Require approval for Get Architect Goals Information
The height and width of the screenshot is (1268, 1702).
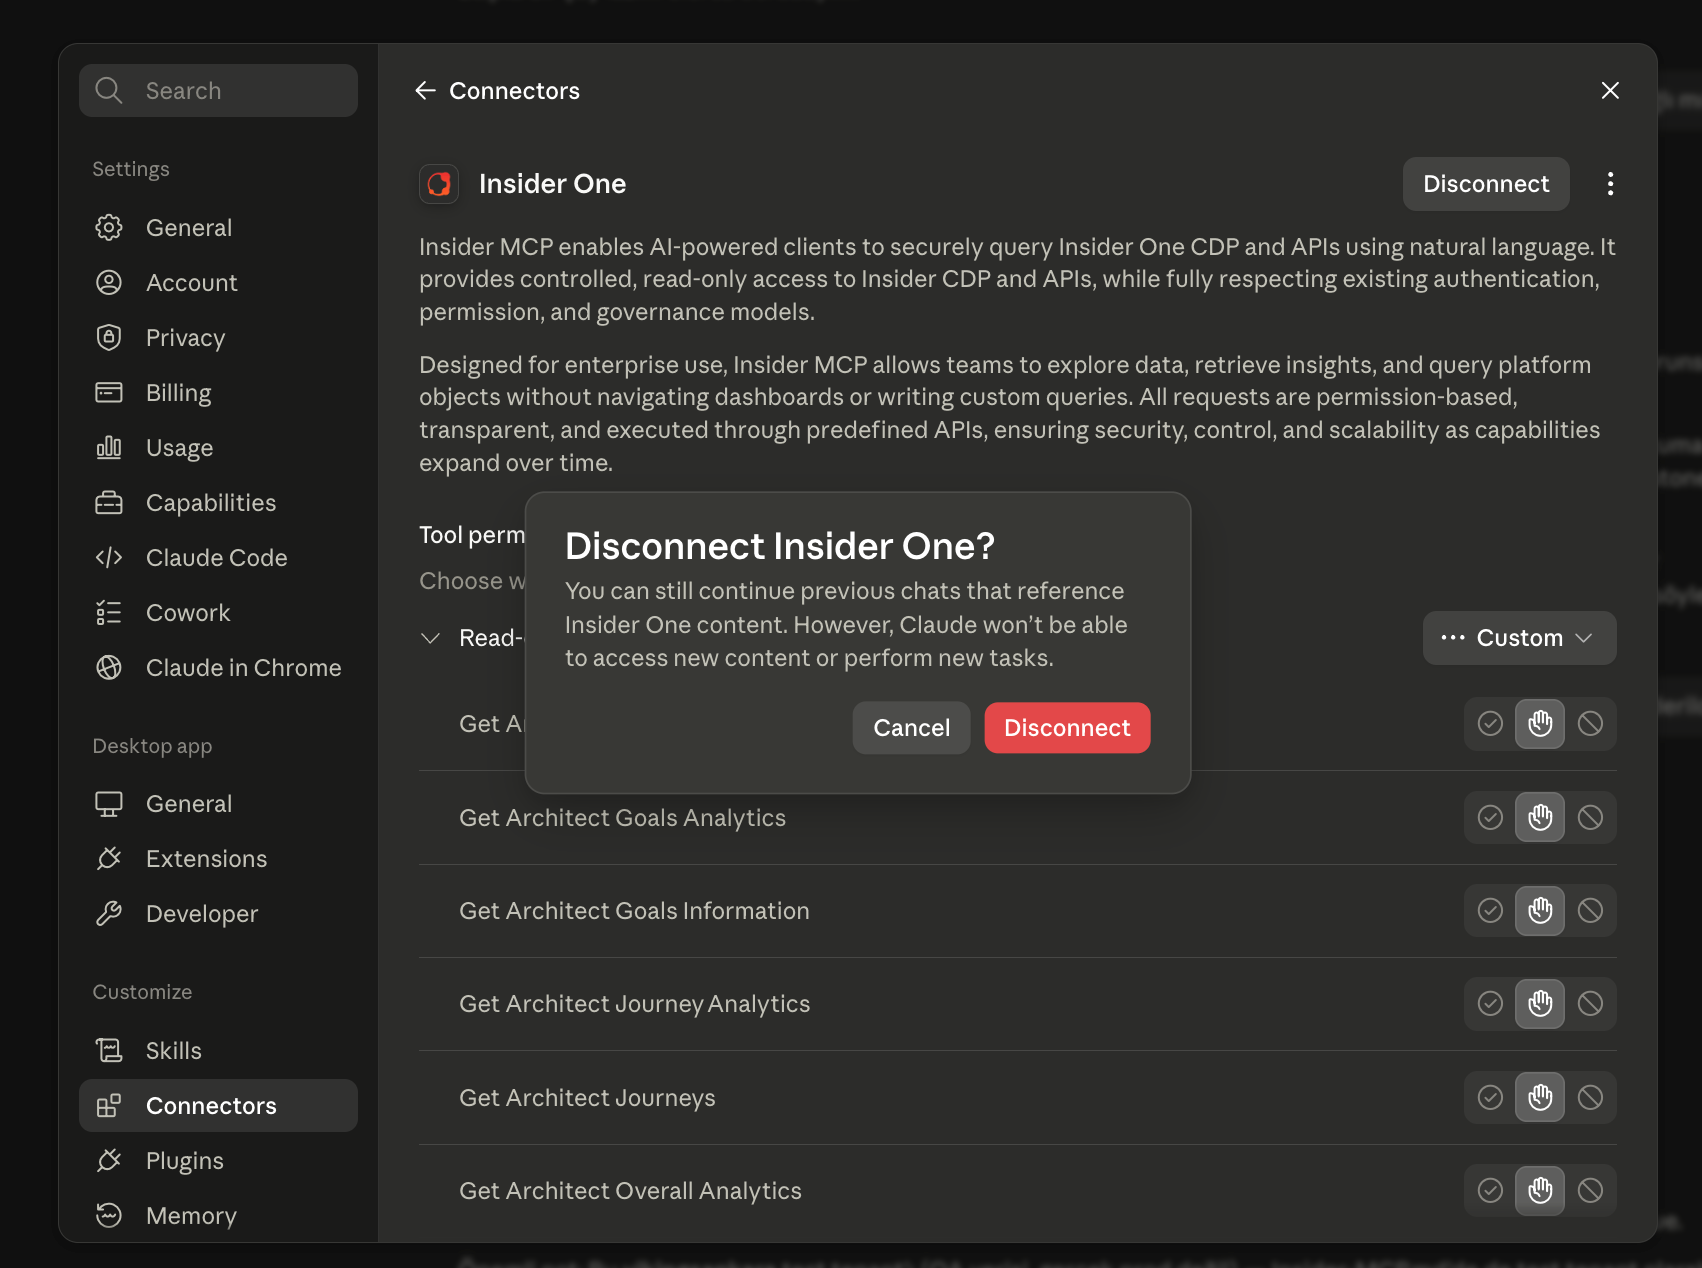1540,911
